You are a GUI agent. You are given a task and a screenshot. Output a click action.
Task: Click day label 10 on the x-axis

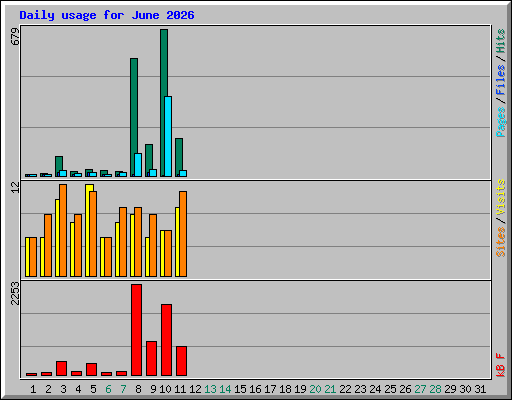pos(165,389)
